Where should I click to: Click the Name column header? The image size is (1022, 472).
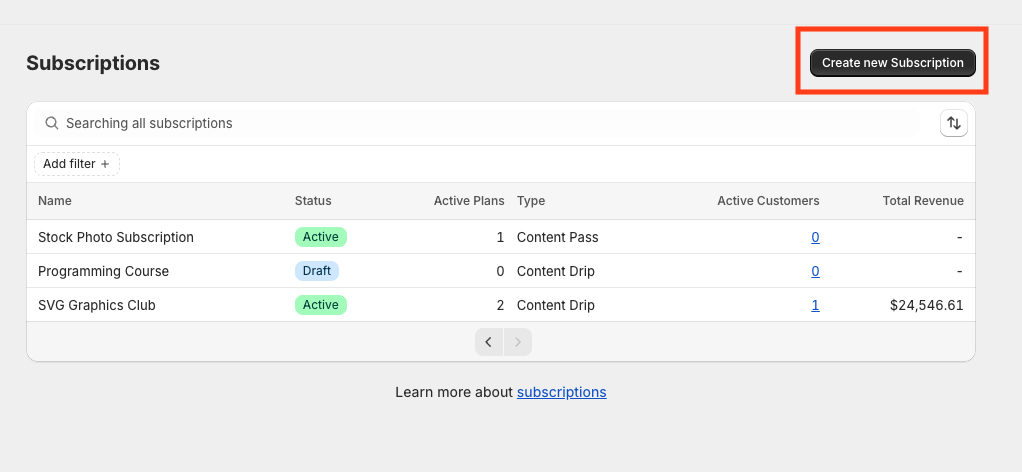point(55,201)
